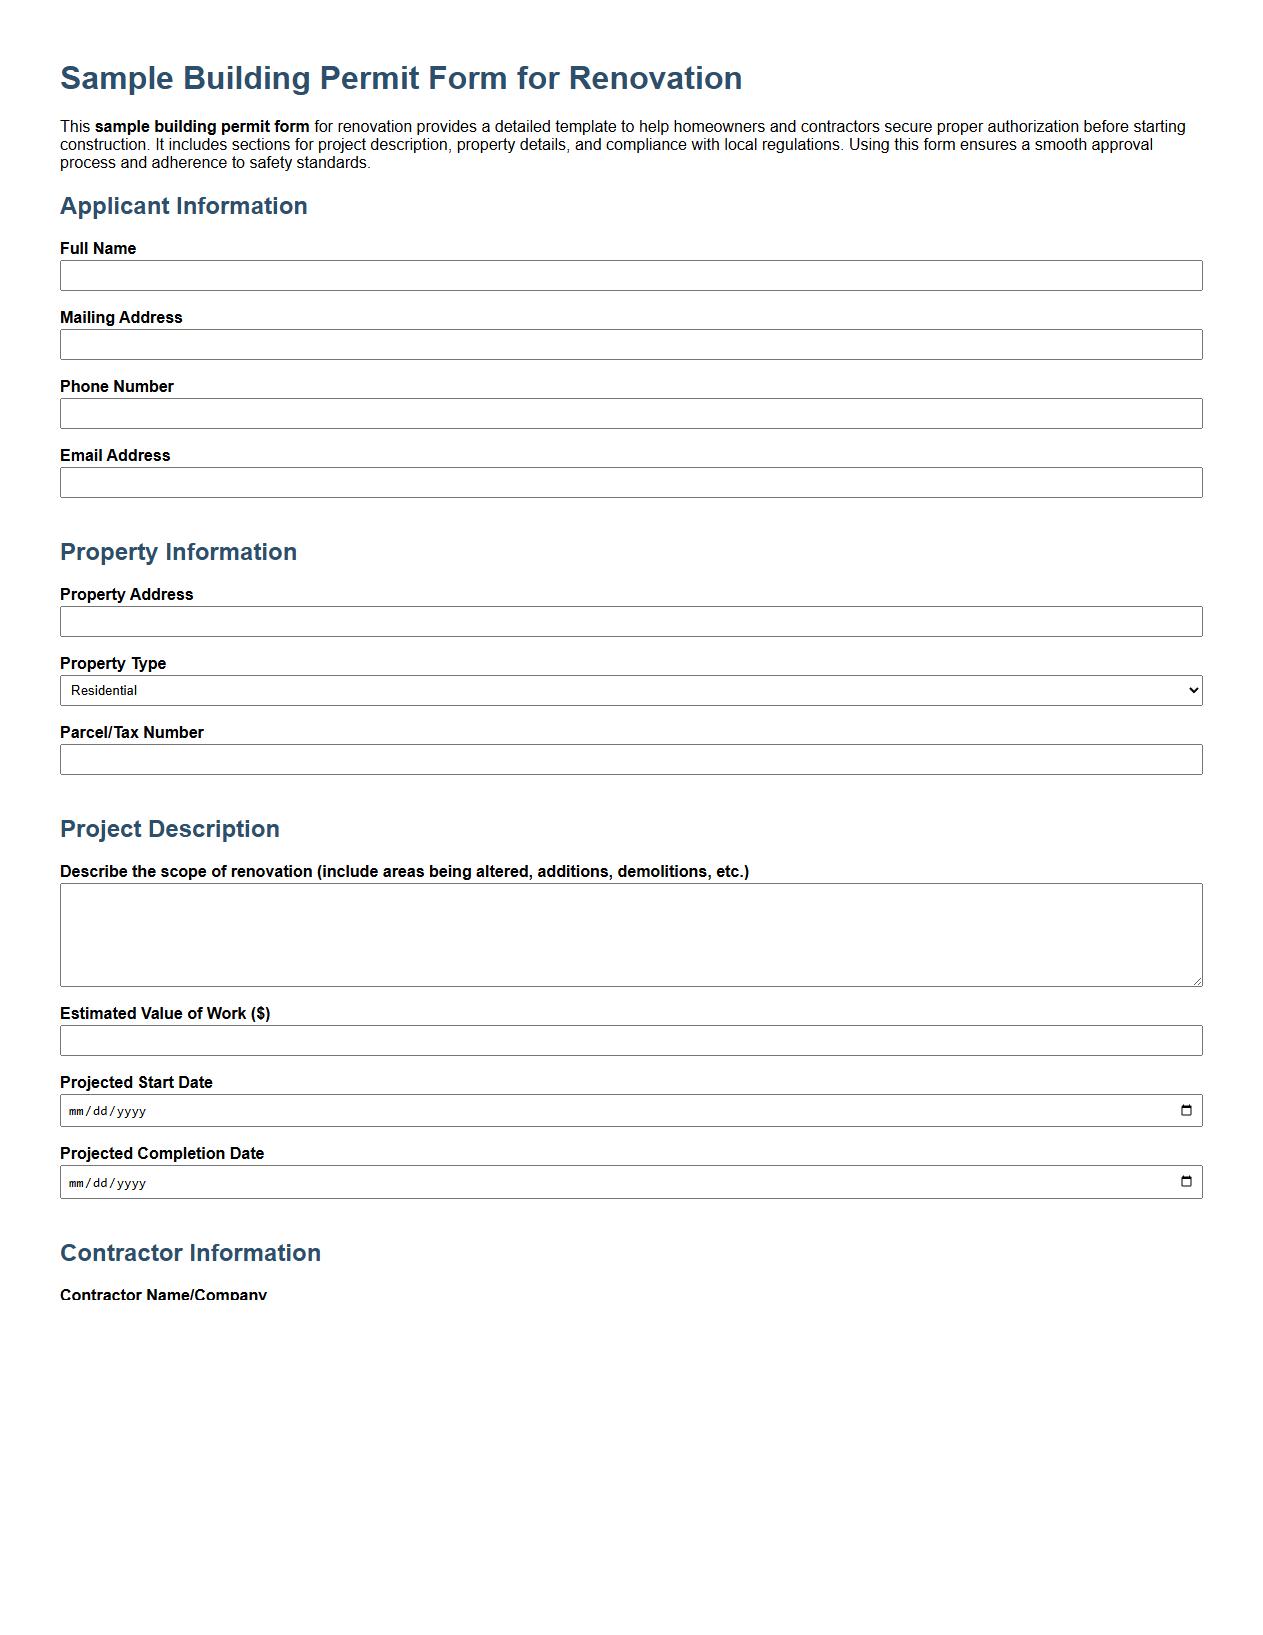This screenshot has width=1263, height=1635.
Task: Select the Phone Number text box
Action: (x=631, y=413)
